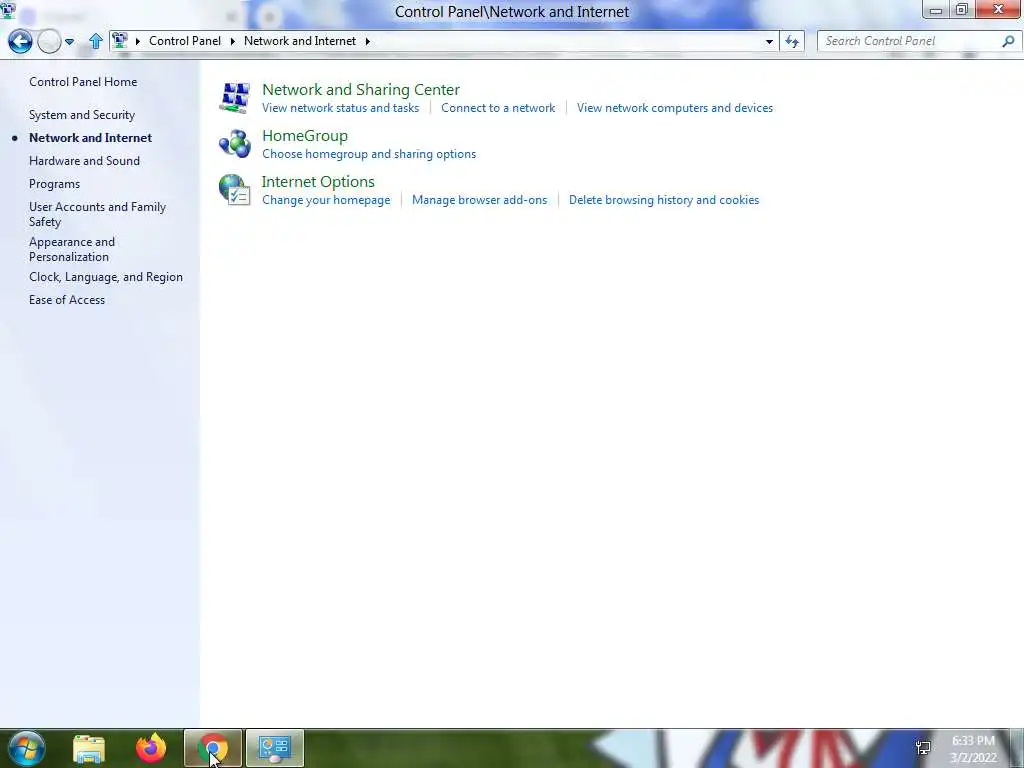
Task: Open Clock, Language, and Region
Action: click(106, 277)
